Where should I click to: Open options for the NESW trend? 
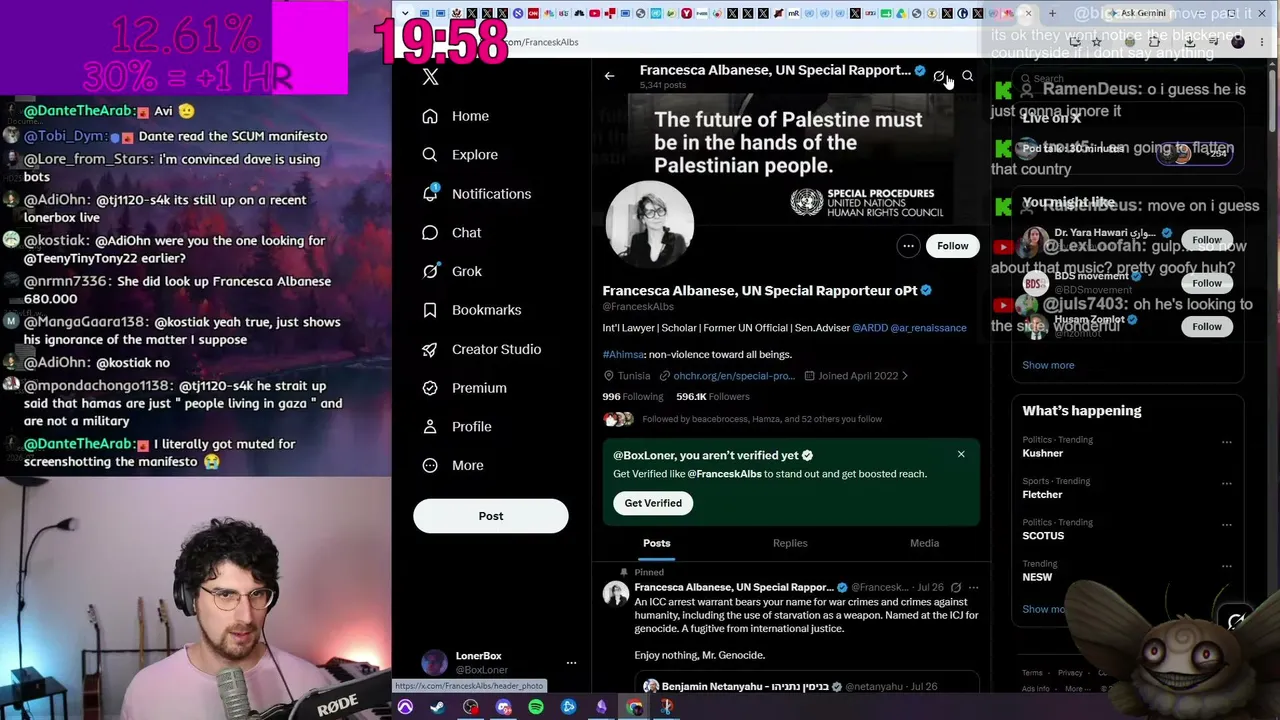click(1227, 565)
